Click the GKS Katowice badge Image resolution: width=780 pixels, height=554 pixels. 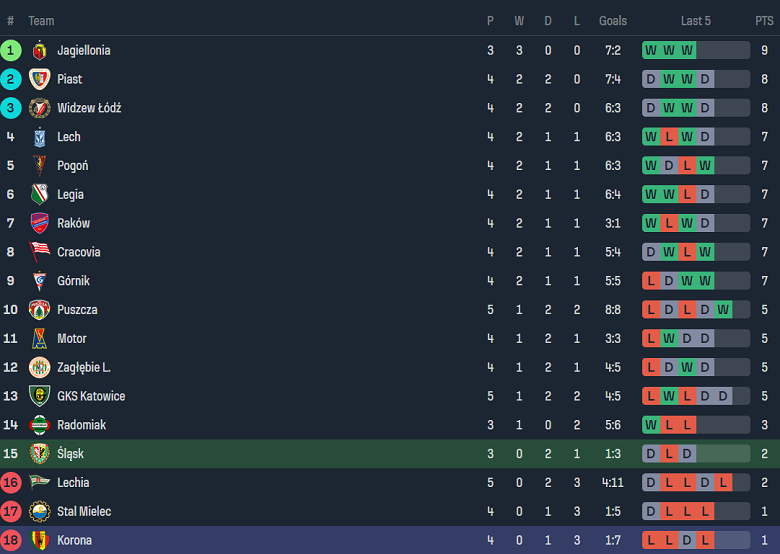[39, 397]
